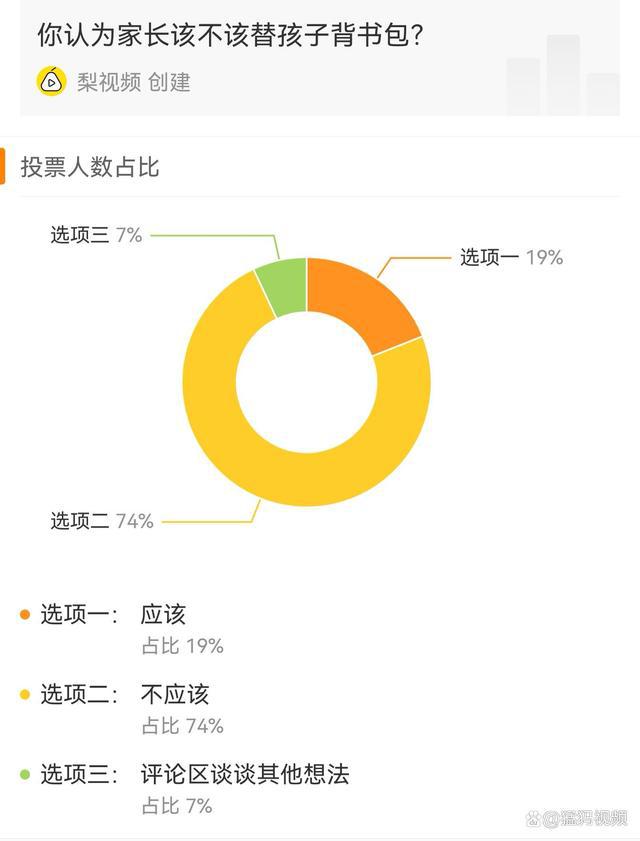The height and width of the screenshot is (841, 640).
Task: Click the 投票人数占比 section header
Action: 90,167
